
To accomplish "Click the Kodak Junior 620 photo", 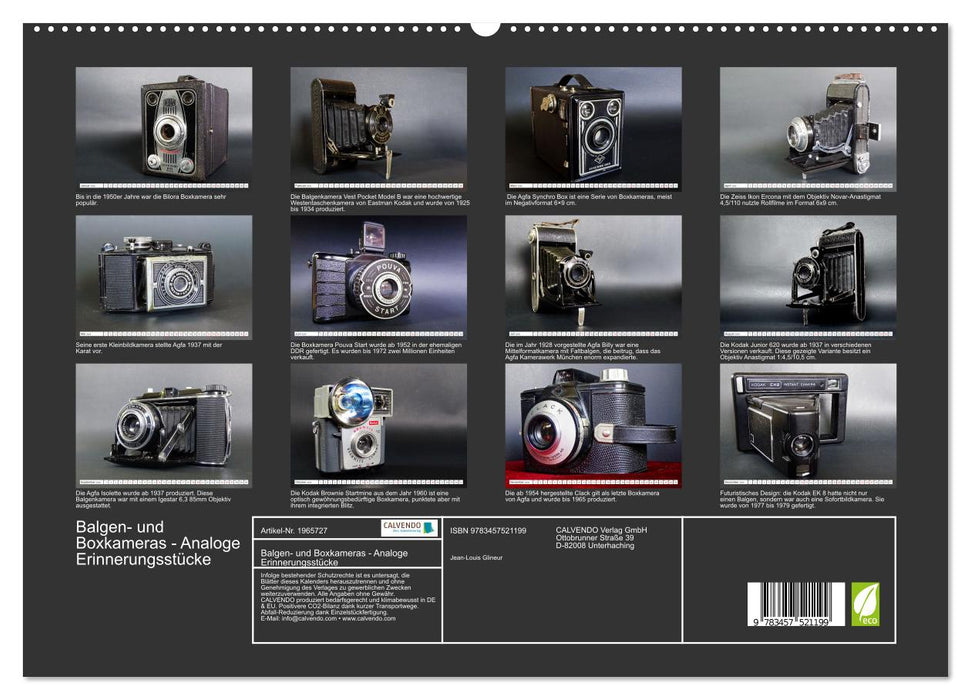I will click(808, 273).
